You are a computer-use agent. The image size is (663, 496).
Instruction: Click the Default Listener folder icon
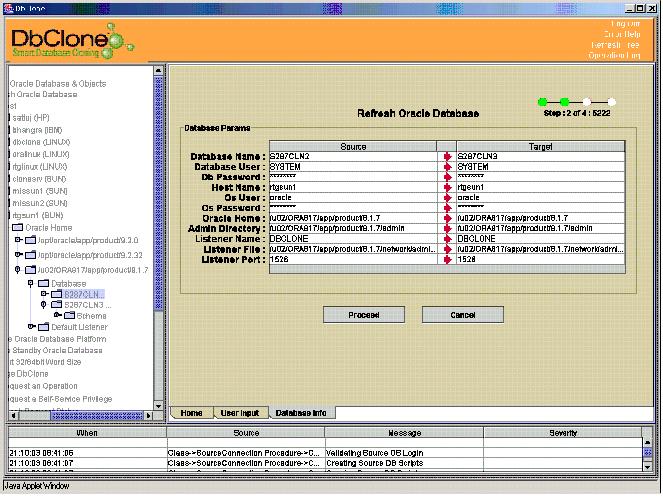pyautogui.click(x=44, y=327)
